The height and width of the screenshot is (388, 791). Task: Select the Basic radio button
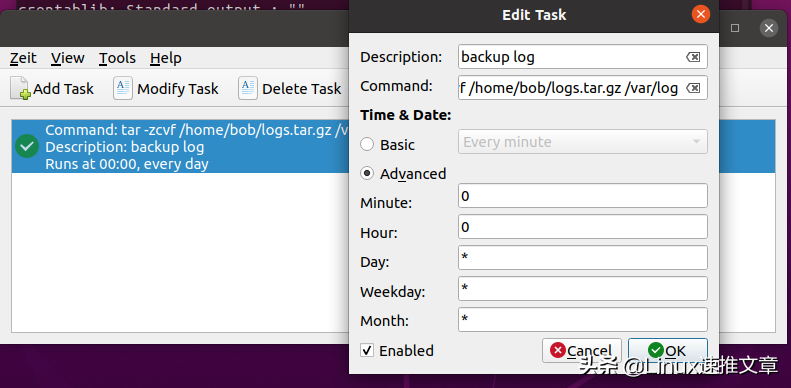pyautogui.click(x=367, y=145)
